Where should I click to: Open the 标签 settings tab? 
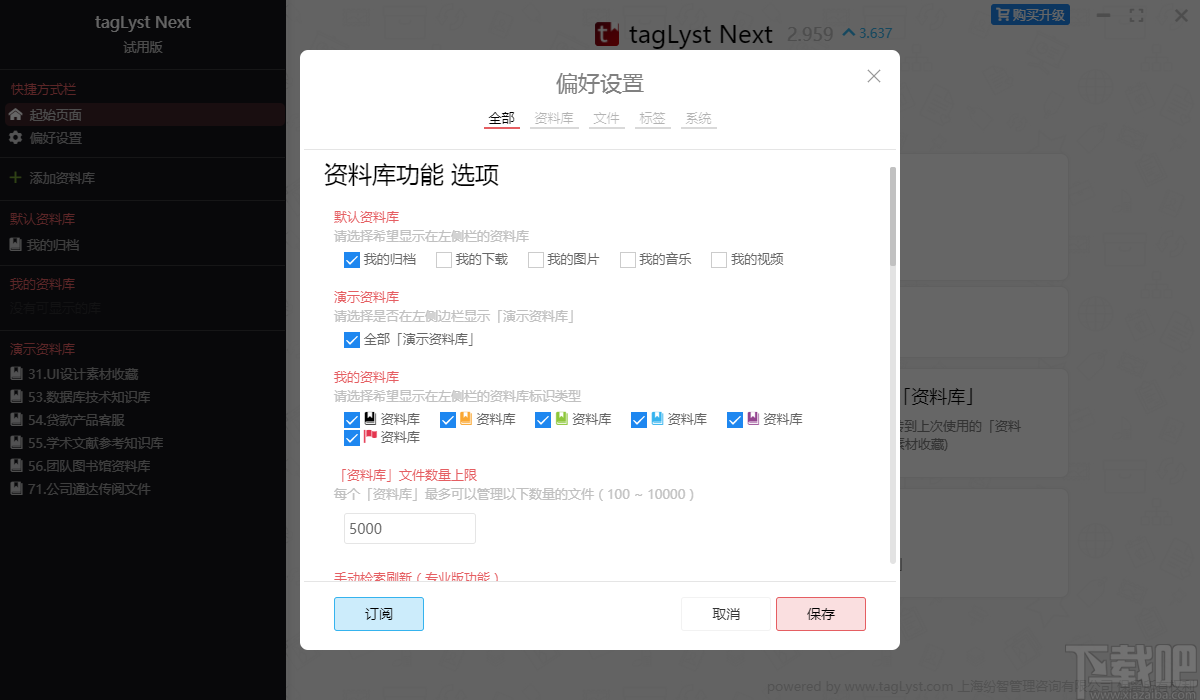652,117
